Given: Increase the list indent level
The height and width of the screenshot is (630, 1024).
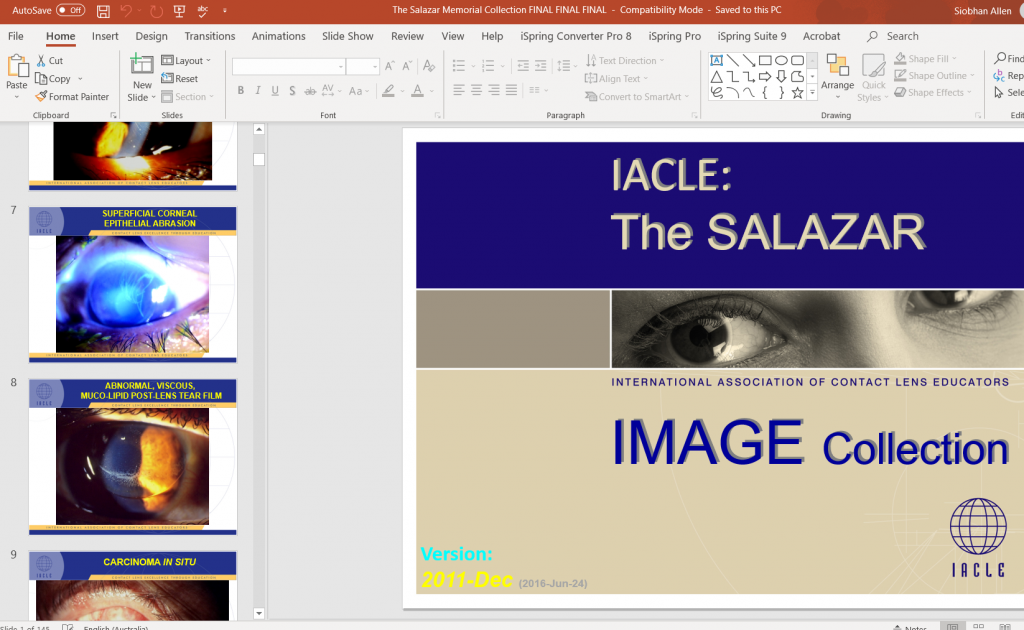Looking at the screenshot, I should pos(541,66).
